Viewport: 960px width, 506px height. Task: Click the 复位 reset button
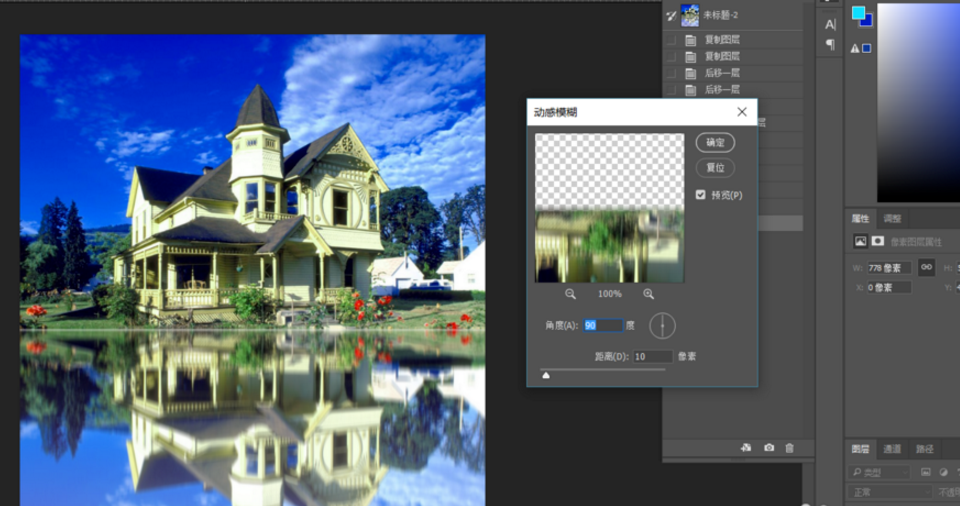tap(715, 168)
